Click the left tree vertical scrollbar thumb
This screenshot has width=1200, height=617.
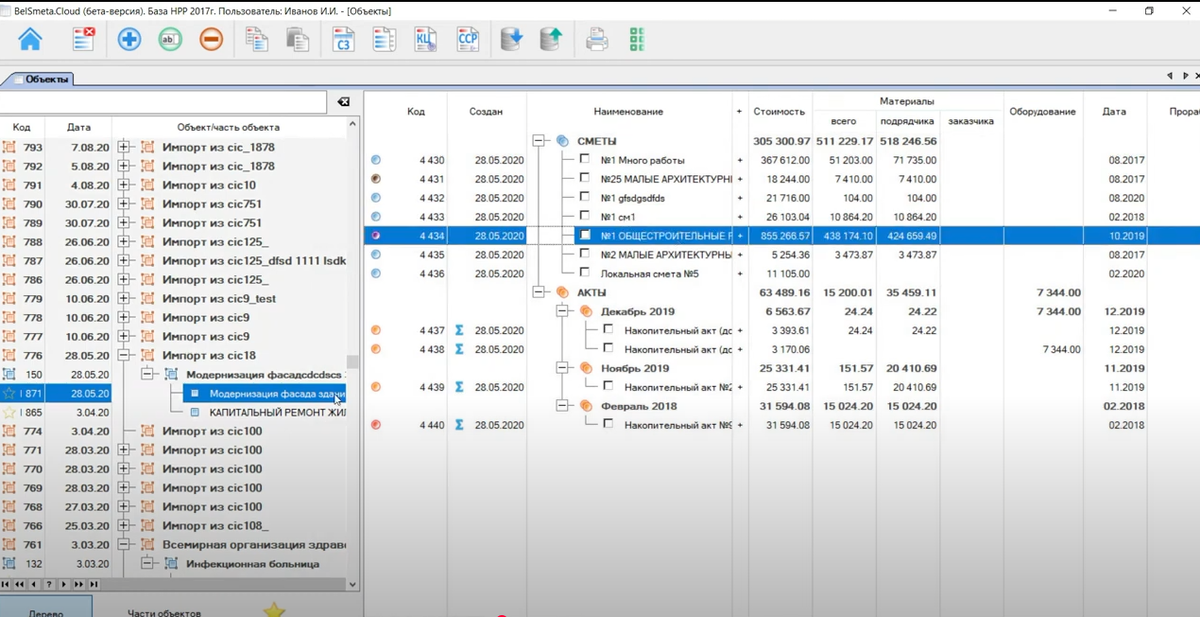(352, 363)
